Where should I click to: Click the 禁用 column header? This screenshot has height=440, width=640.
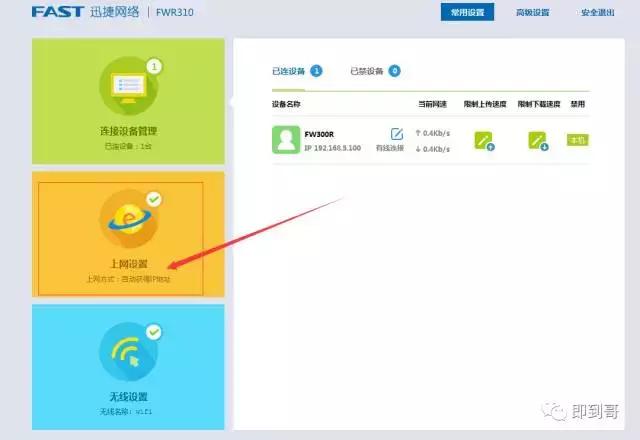[x=578, y=104]
